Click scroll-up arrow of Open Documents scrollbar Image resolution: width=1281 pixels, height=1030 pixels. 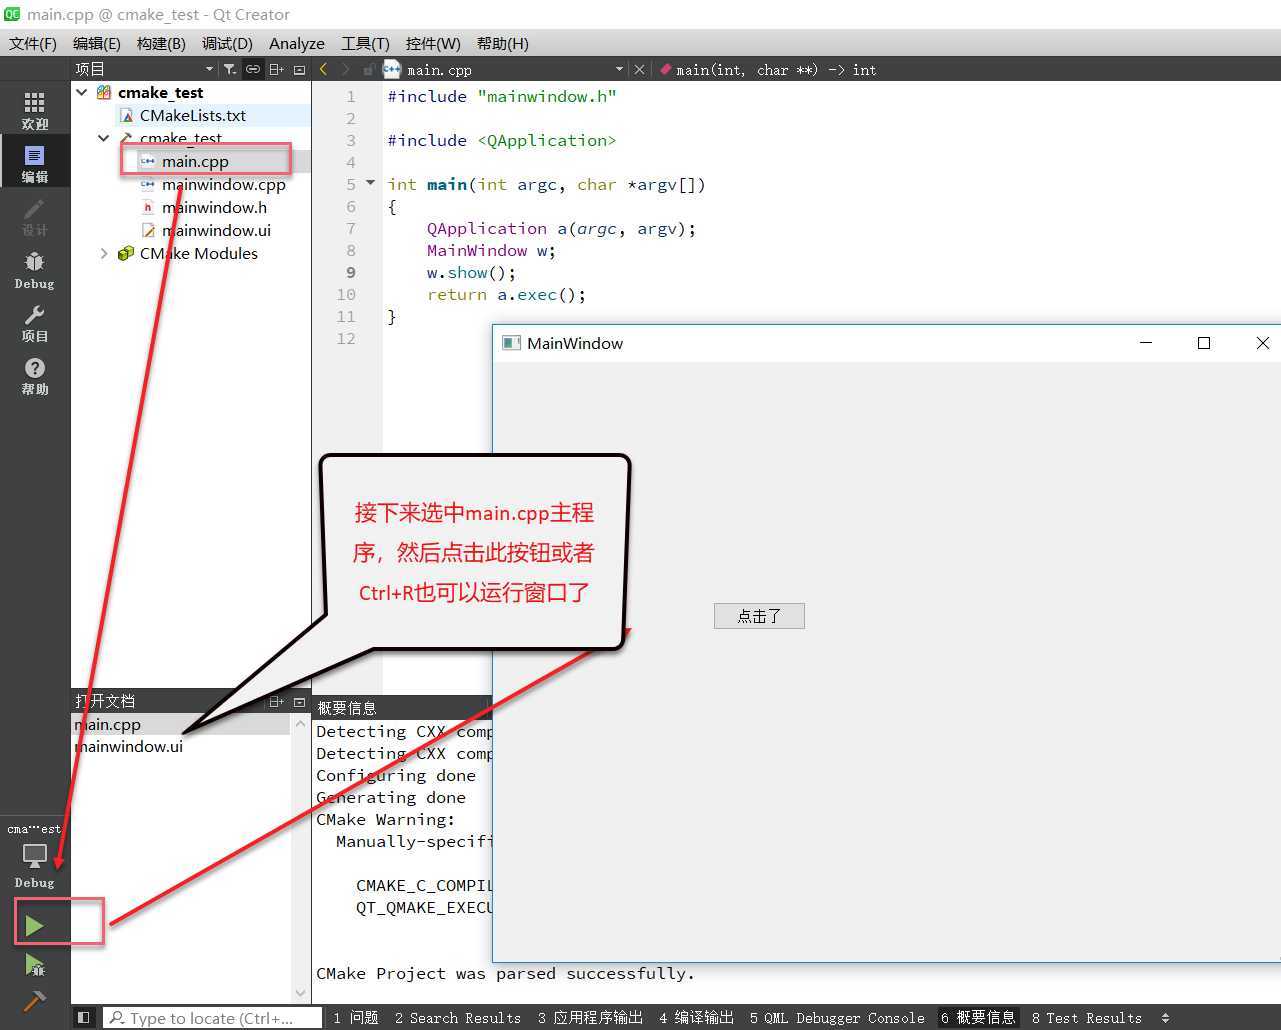301,723
